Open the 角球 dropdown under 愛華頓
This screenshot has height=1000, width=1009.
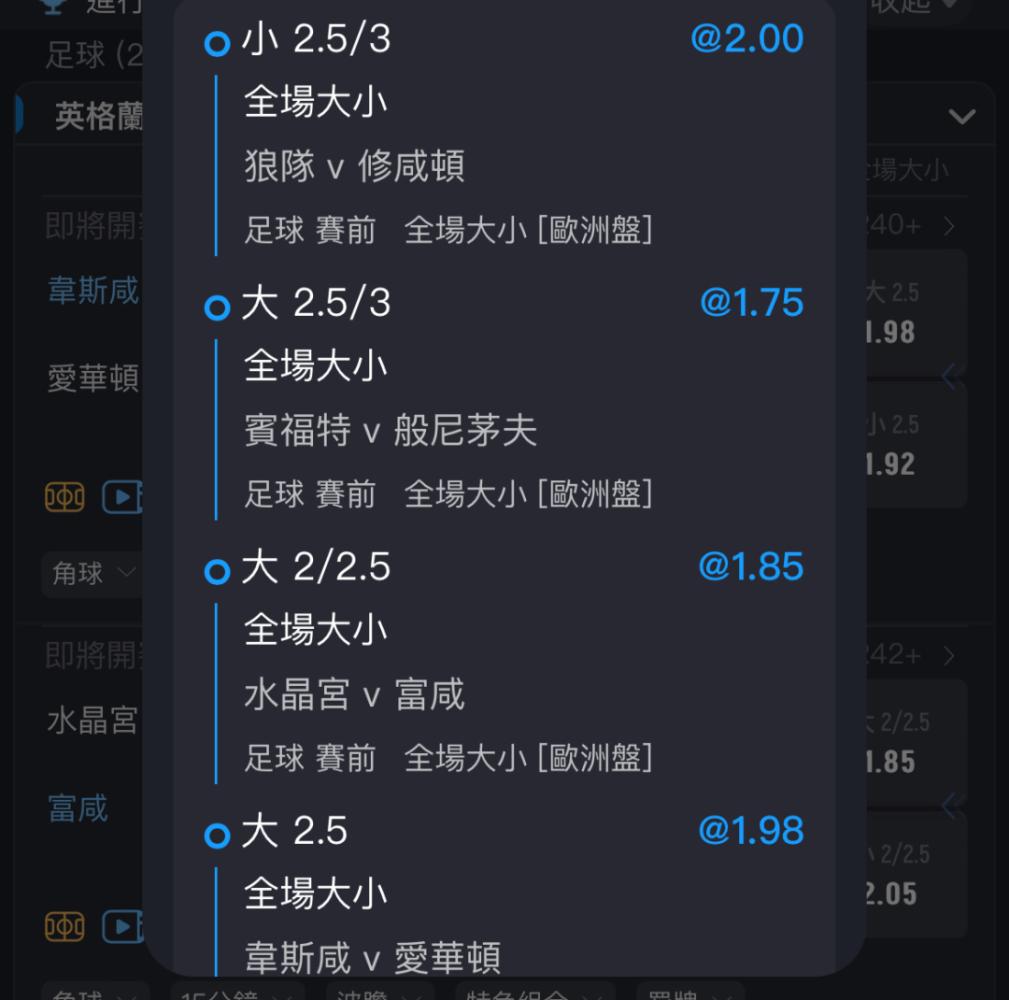[92, 573]
